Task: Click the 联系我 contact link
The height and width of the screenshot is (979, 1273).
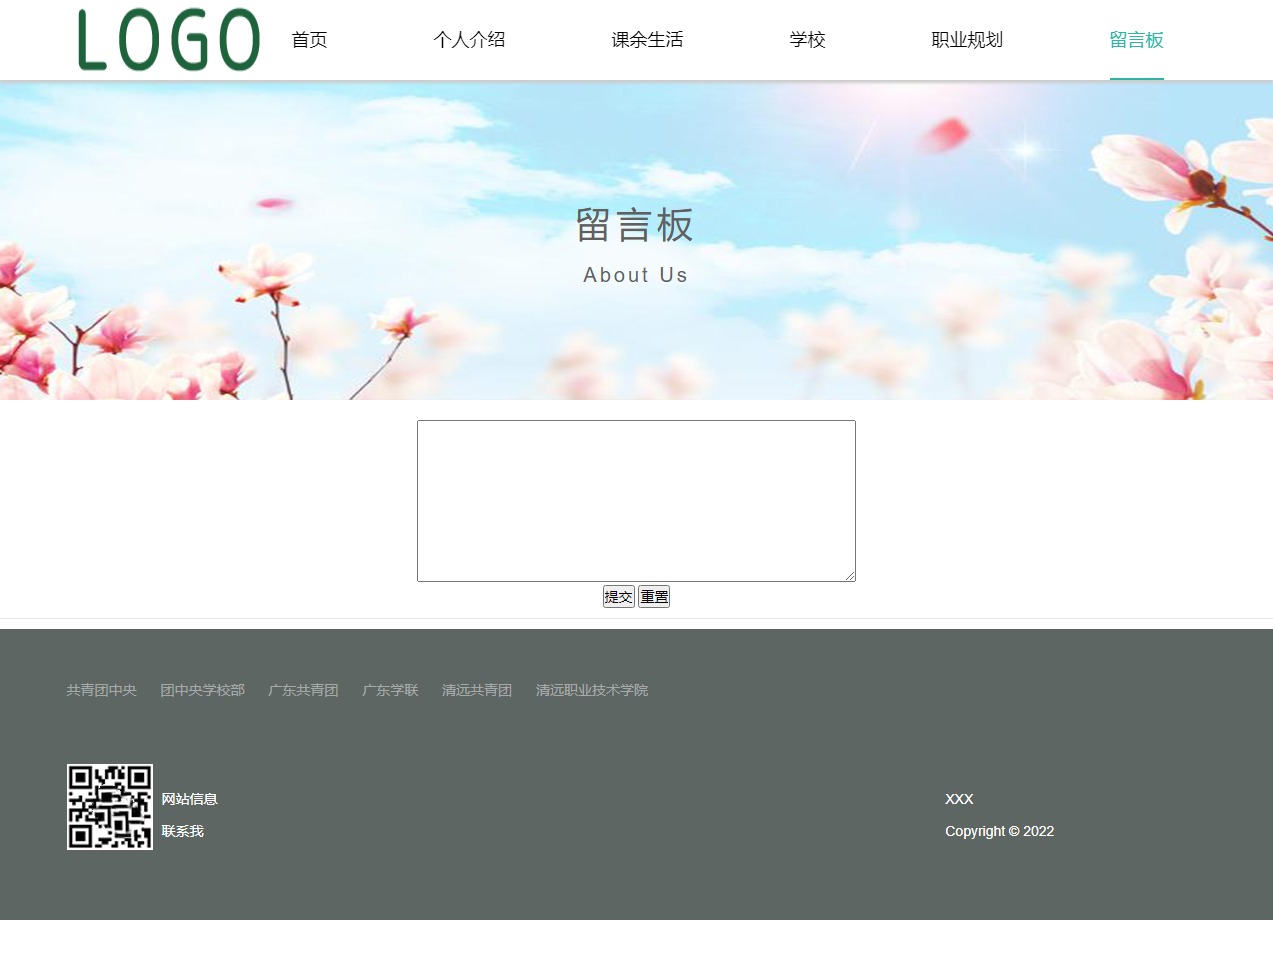Action: [x=183, y=831]
